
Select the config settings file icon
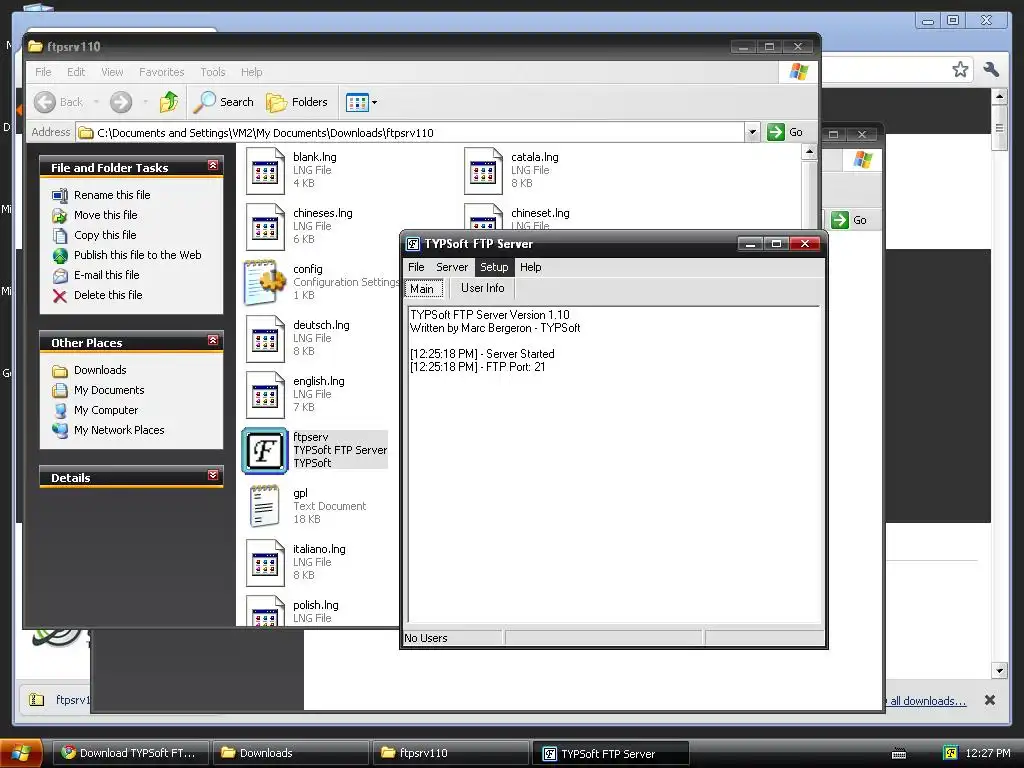click(264, 283)
